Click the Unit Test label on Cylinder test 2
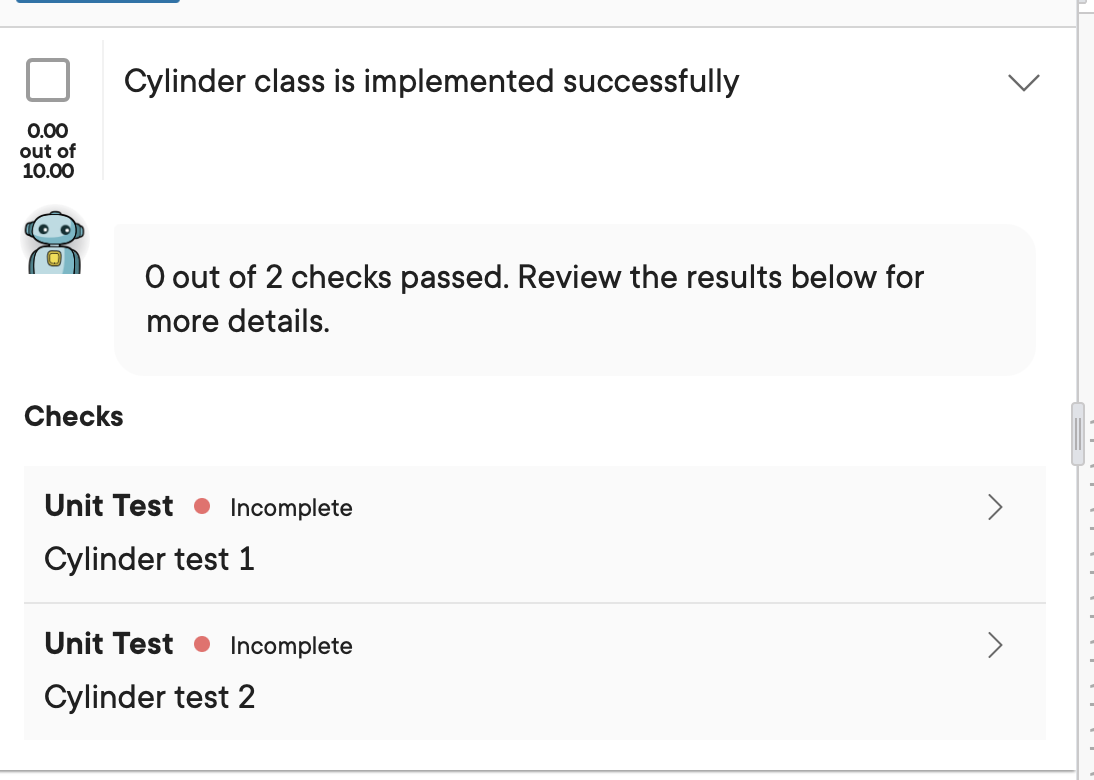The width and height of the screenshot is (1094, 780). tap(108, 644)
